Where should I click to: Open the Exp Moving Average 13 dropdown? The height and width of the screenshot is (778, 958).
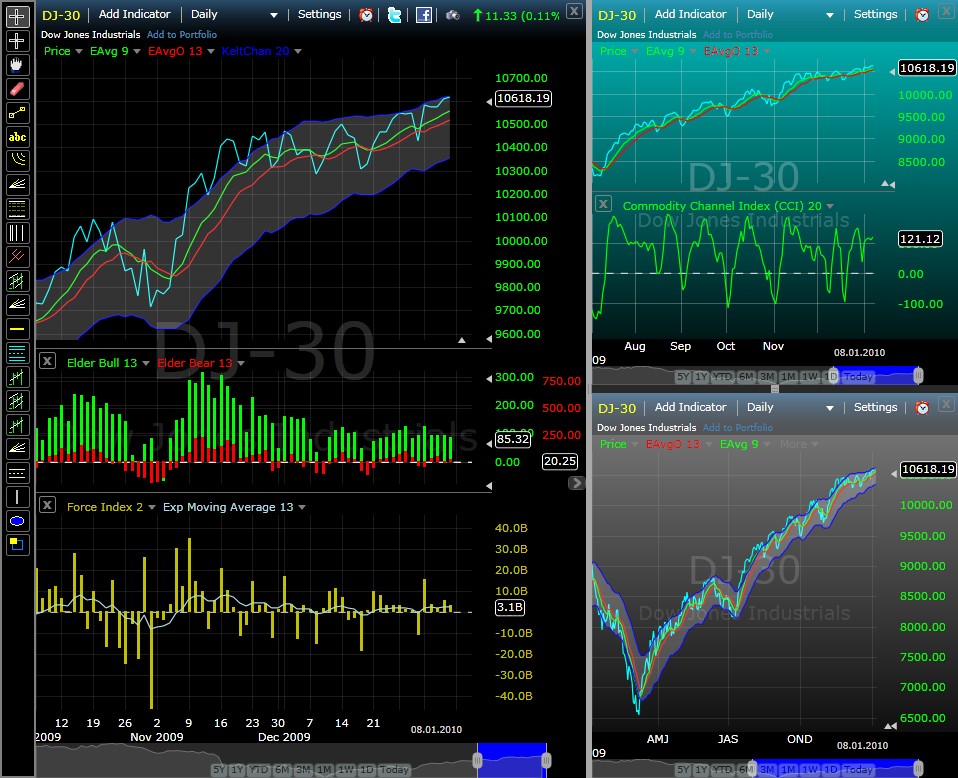tap(302, 507)
